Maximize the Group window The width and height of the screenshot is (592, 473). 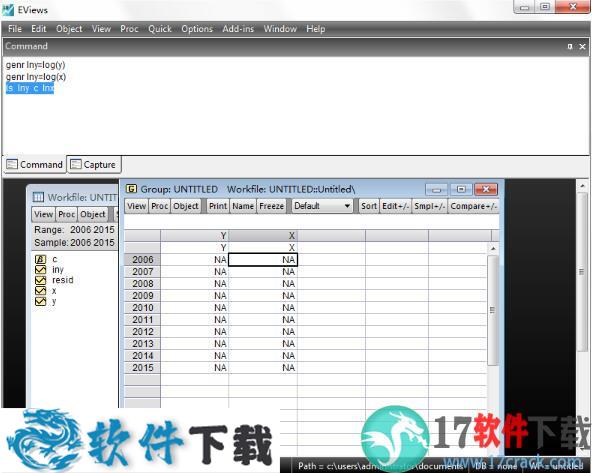[x=461, y=189]
